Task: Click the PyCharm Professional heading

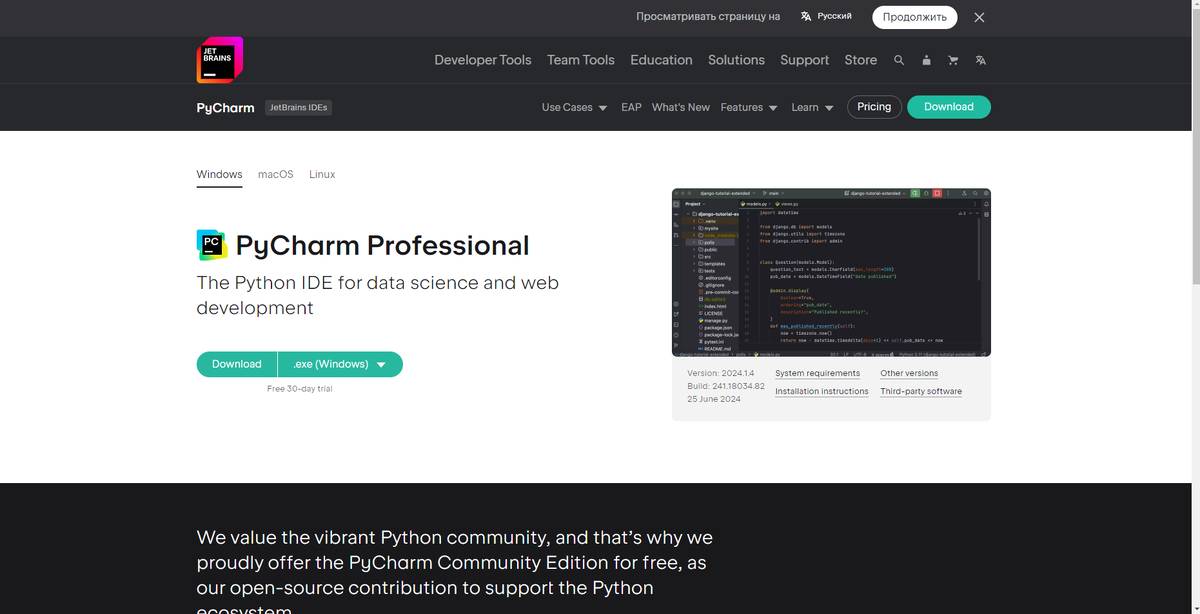Action: [x=382, y=245]
